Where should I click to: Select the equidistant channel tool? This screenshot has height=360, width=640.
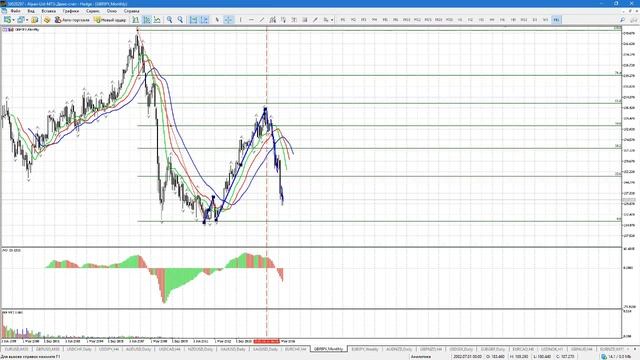pyautogui.click(x=272, y=20)
